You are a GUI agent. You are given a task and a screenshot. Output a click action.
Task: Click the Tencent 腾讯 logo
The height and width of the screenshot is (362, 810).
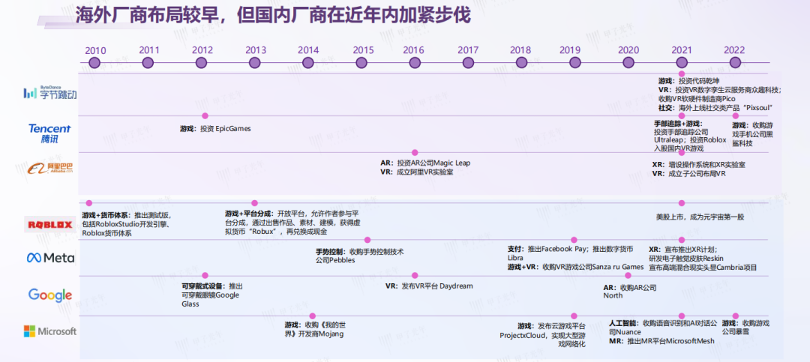coord(49,133)
